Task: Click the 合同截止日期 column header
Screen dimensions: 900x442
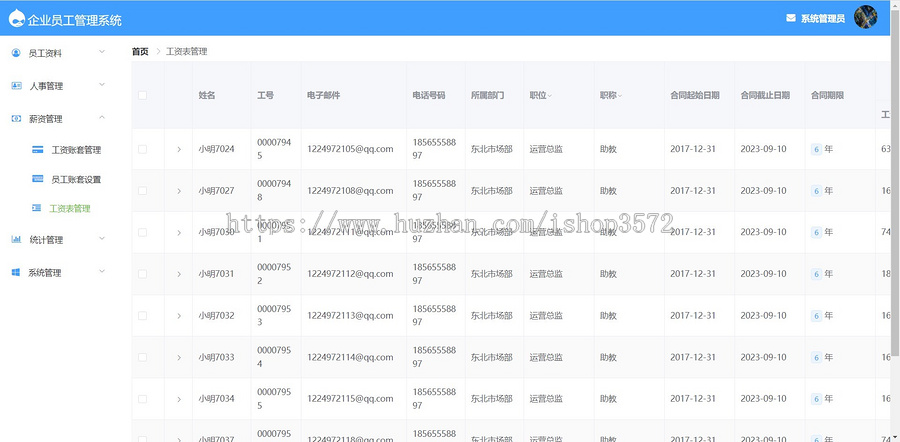Action: 765,95
